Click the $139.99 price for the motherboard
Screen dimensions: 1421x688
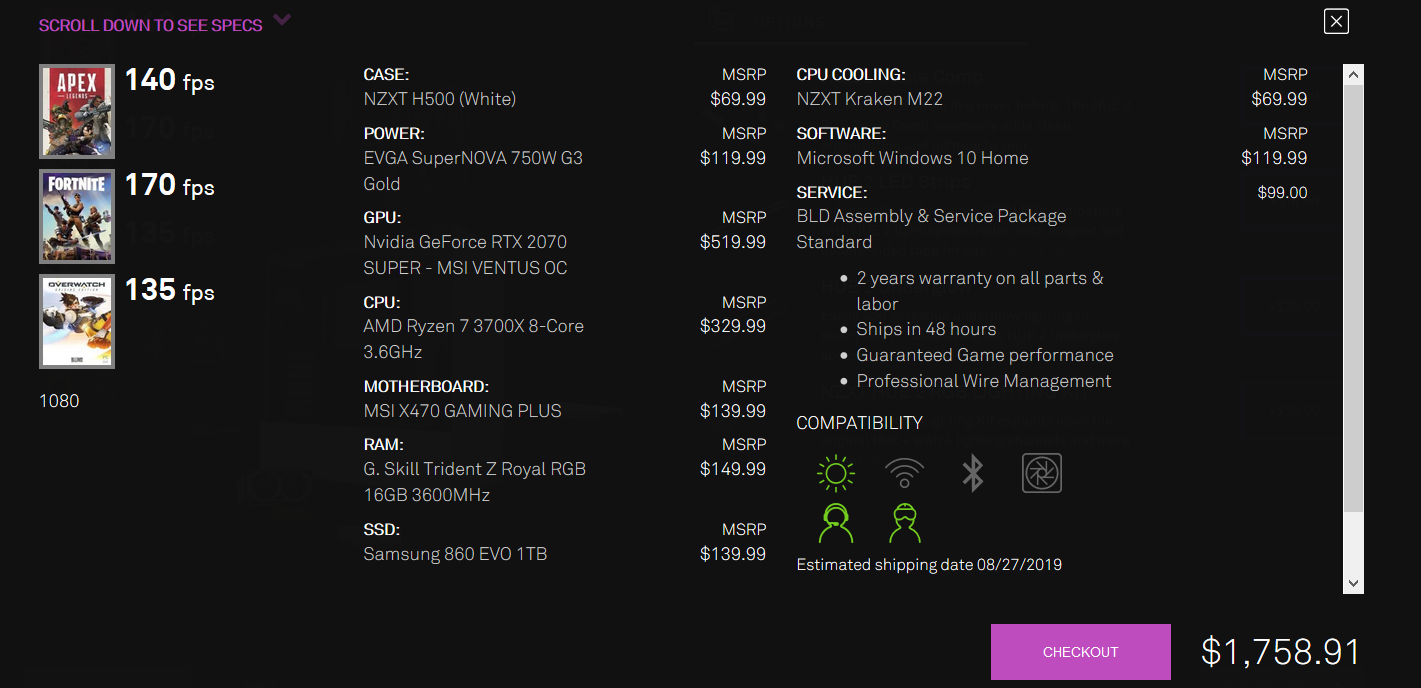733,411
